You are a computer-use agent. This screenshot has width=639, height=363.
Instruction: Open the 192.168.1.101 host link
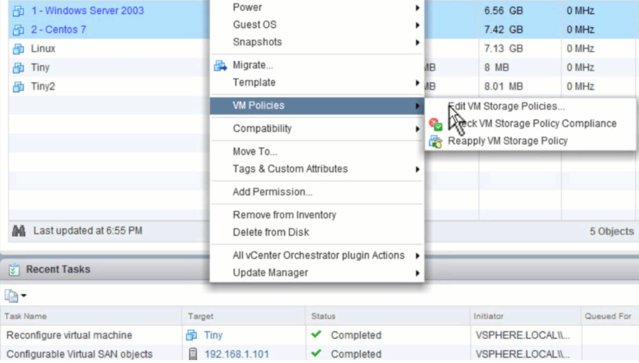tap(237, 354)
